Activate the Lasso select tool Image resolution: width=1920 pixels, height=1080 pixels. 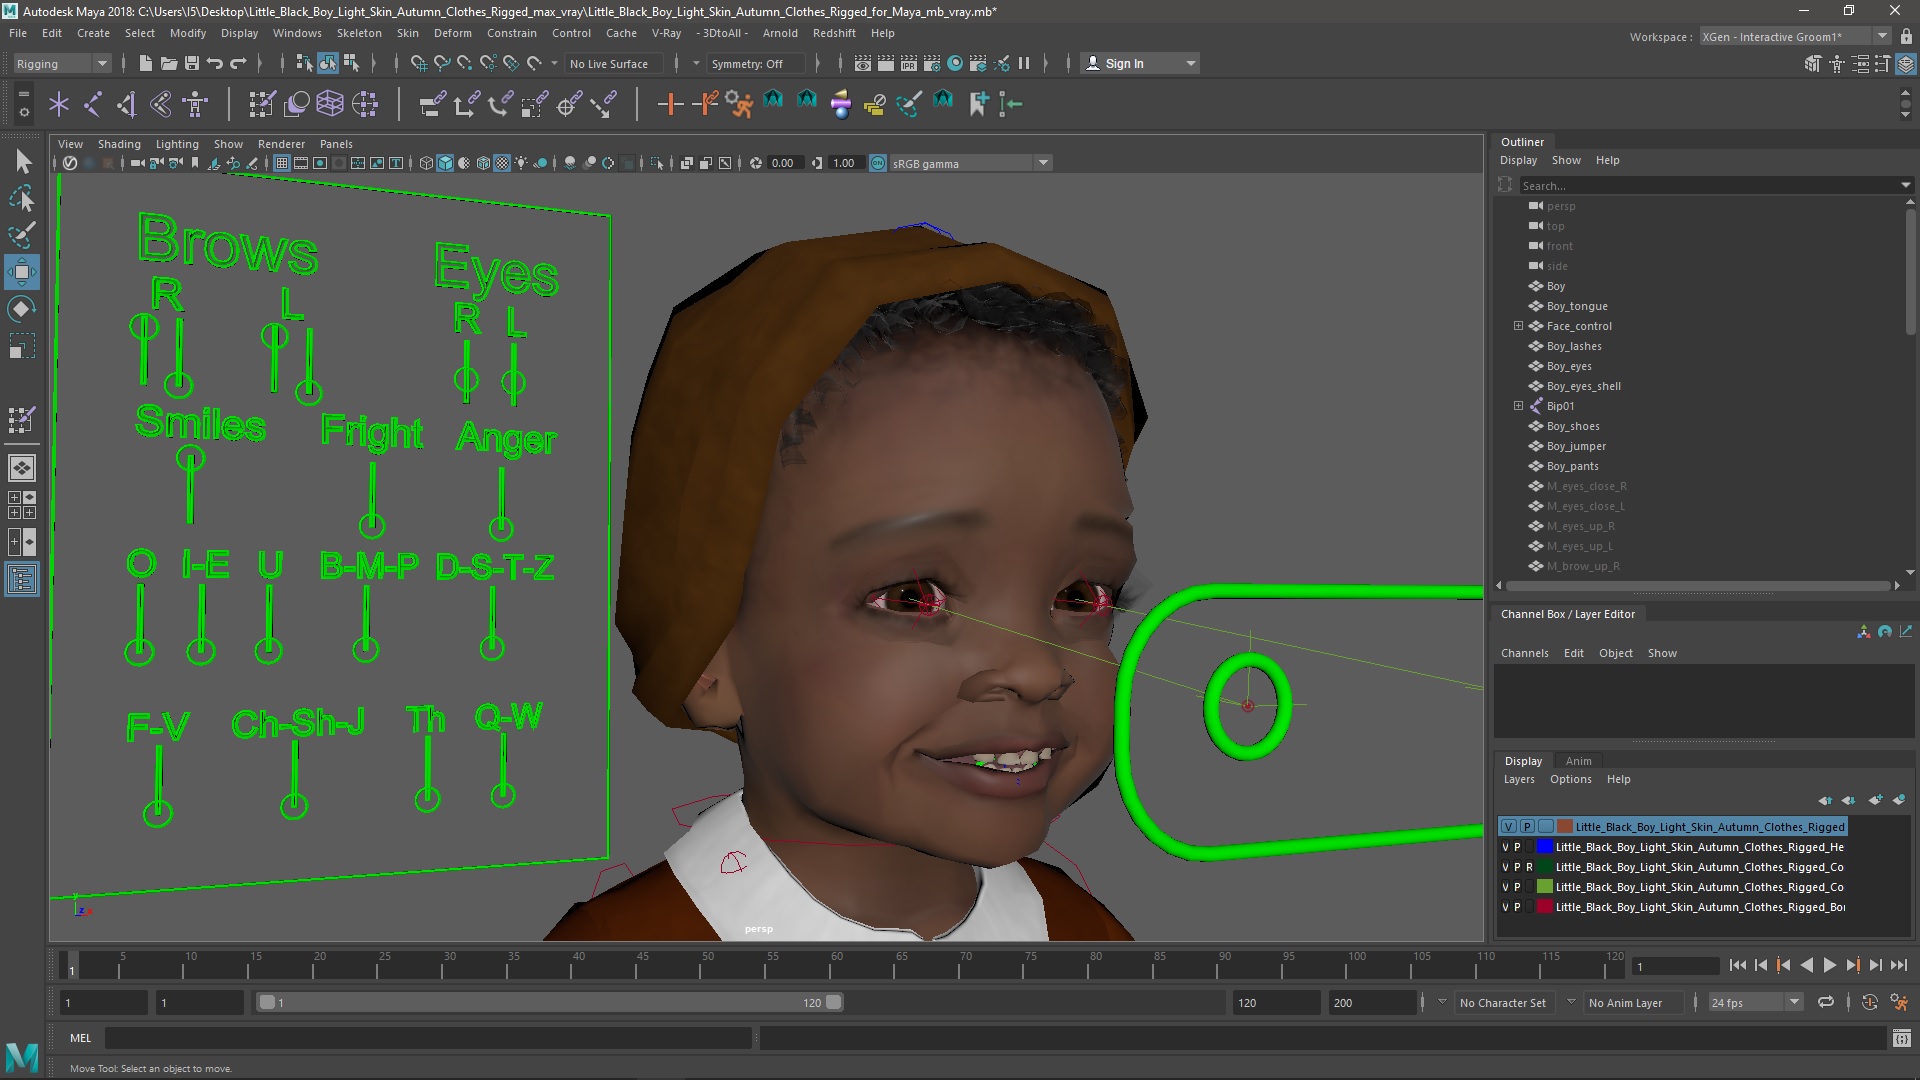coord(22,198)
